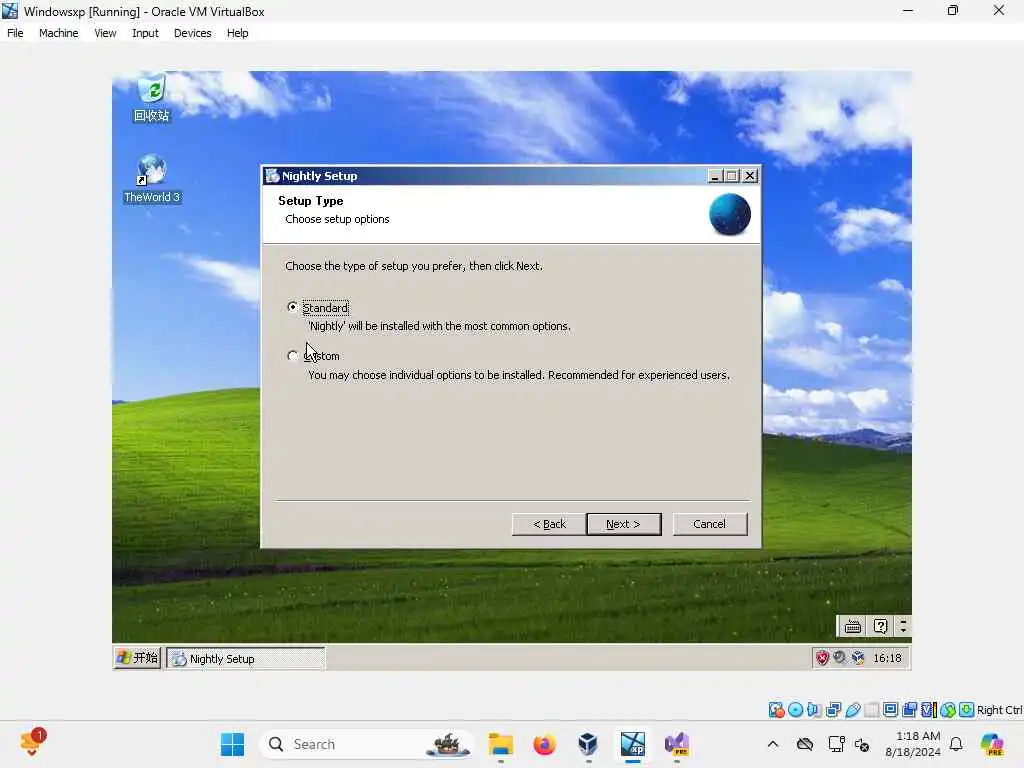Open the Input menu
This screenshot has height=768, width=1024.
(x=145, y=33)
